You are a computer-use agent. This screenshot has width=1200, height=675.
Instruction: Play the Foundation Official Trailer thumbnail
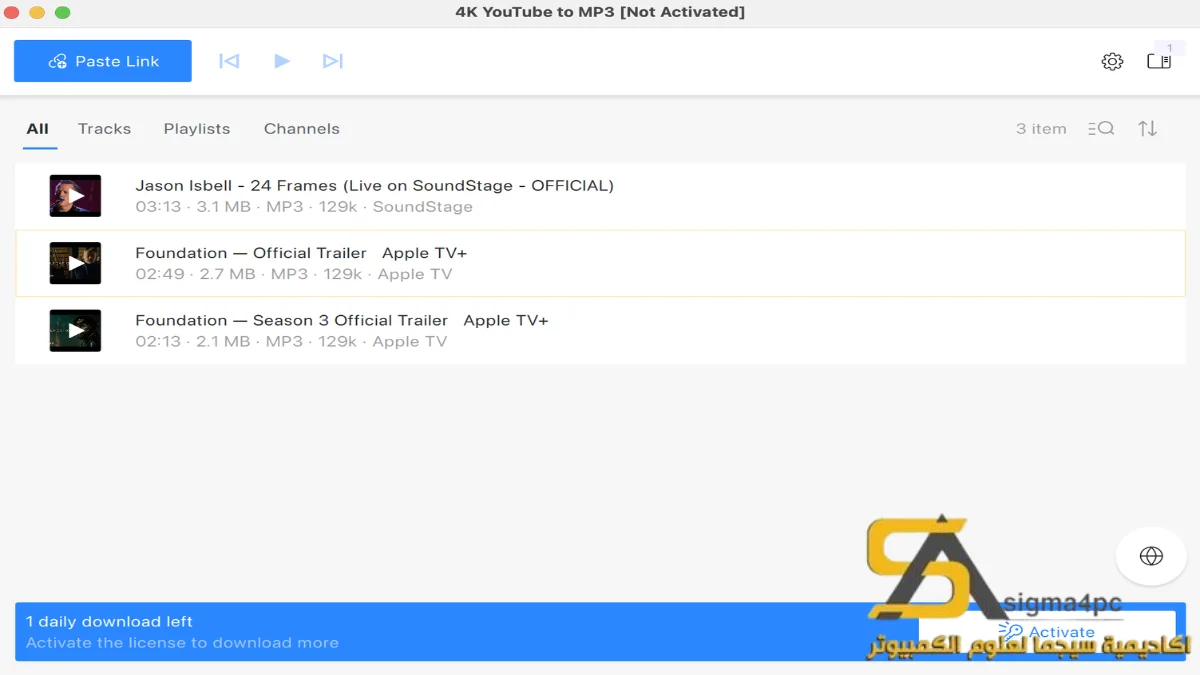[x=76, y=263]
